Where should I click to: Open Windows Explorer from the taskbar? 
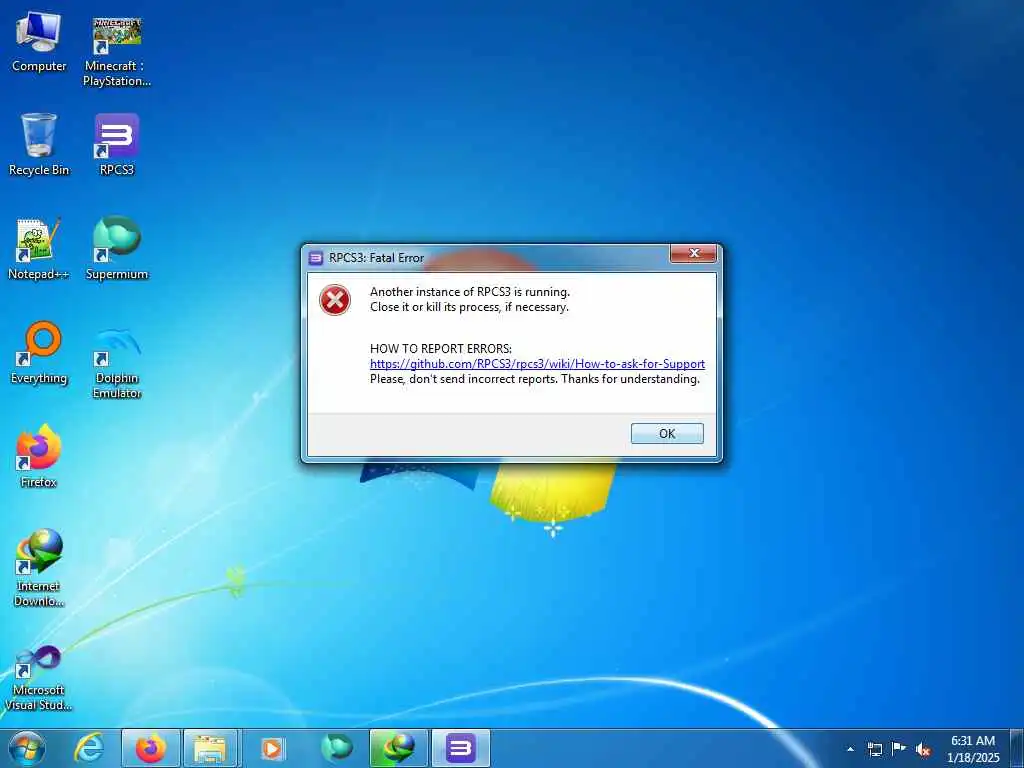pos(210,748)
